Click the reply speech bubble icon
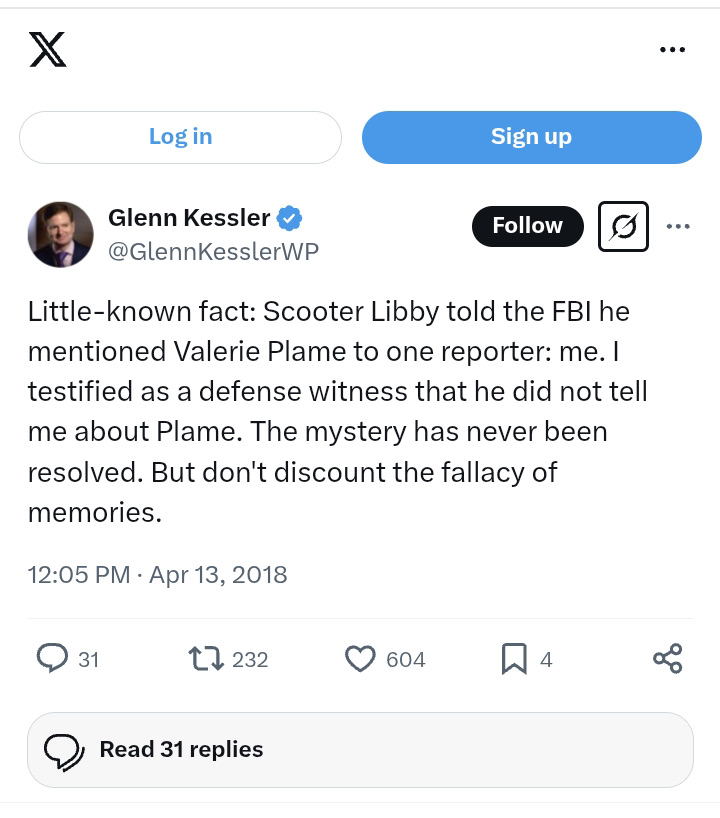The width and height of the screenshot is (720, 818). [x=52, y=658]
